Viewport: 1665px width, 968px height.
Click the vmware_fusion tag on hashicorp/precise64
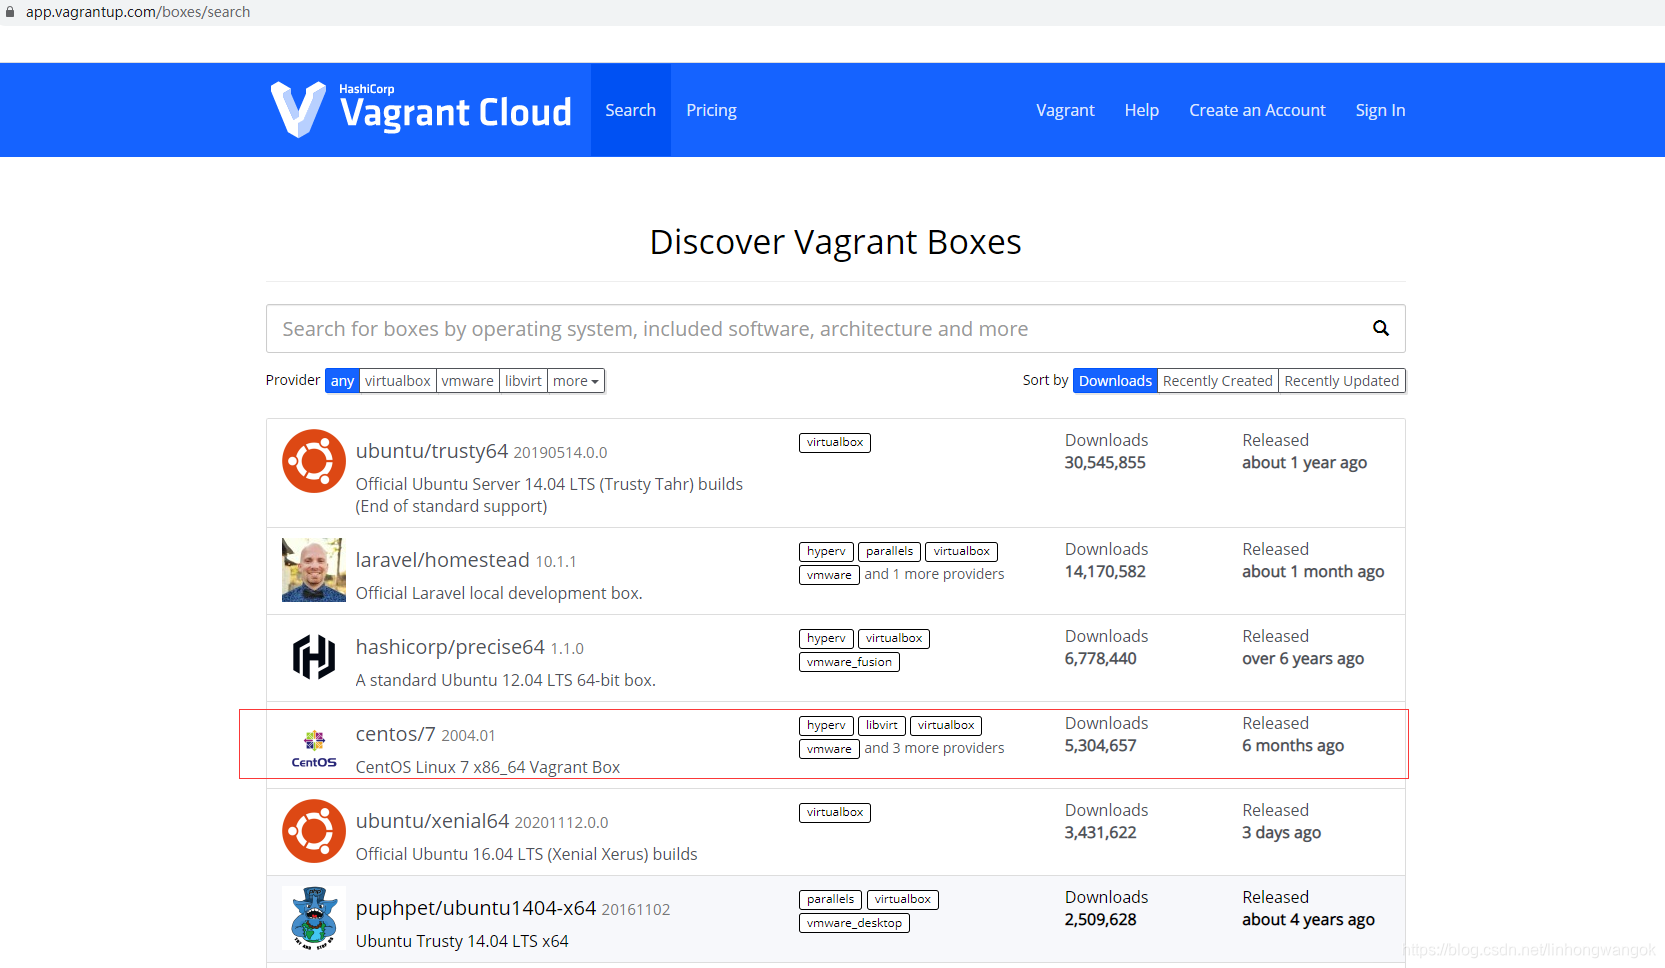click(849, 662)
